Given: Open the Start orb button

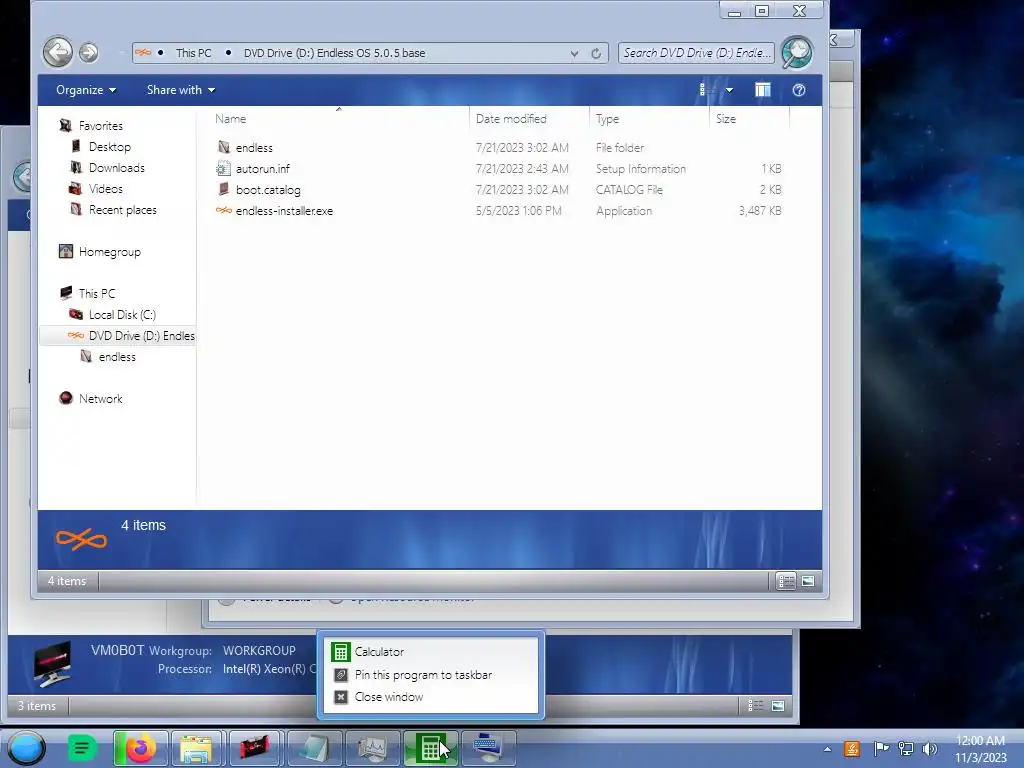Looking at the screenshot, I should pyautogui.click(x=26, y=748).
